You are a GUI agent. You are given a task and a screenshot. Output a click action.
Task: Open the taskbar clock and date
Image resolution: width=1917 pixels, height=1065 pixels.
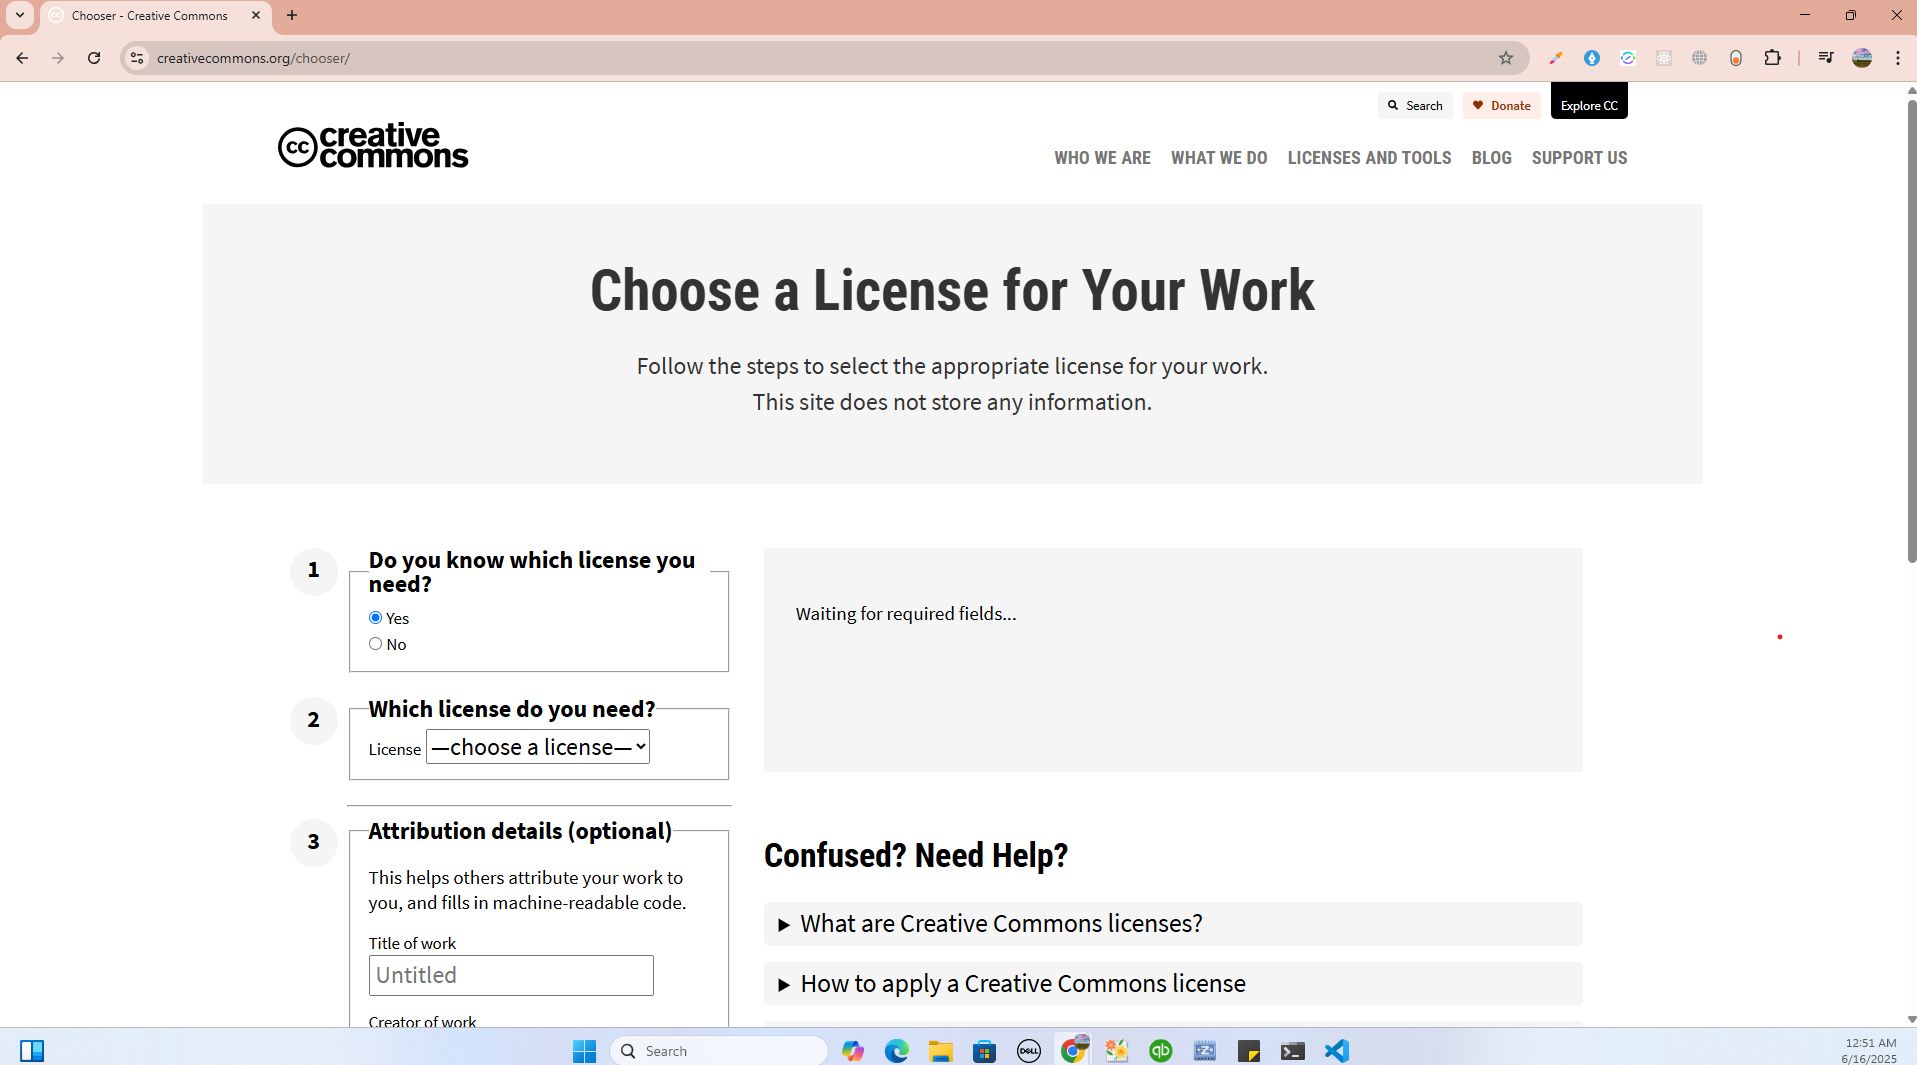(x=1869, y=1051)
